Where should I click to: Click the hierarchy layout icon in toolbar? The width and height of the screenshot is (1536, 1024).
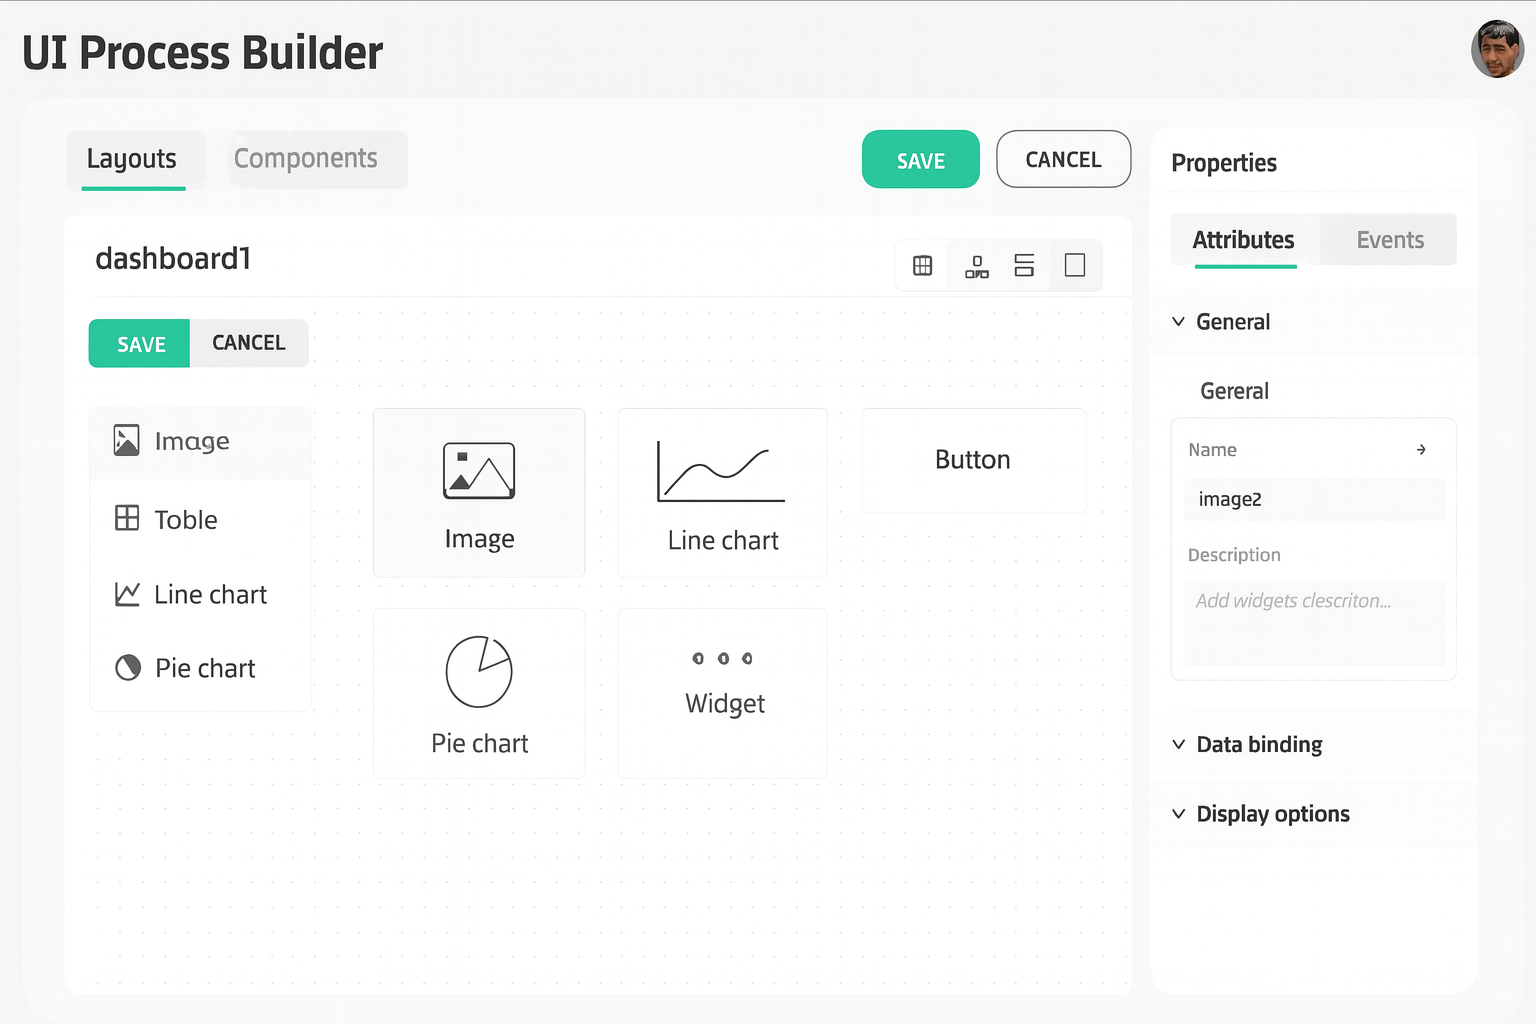click(976, 266)
